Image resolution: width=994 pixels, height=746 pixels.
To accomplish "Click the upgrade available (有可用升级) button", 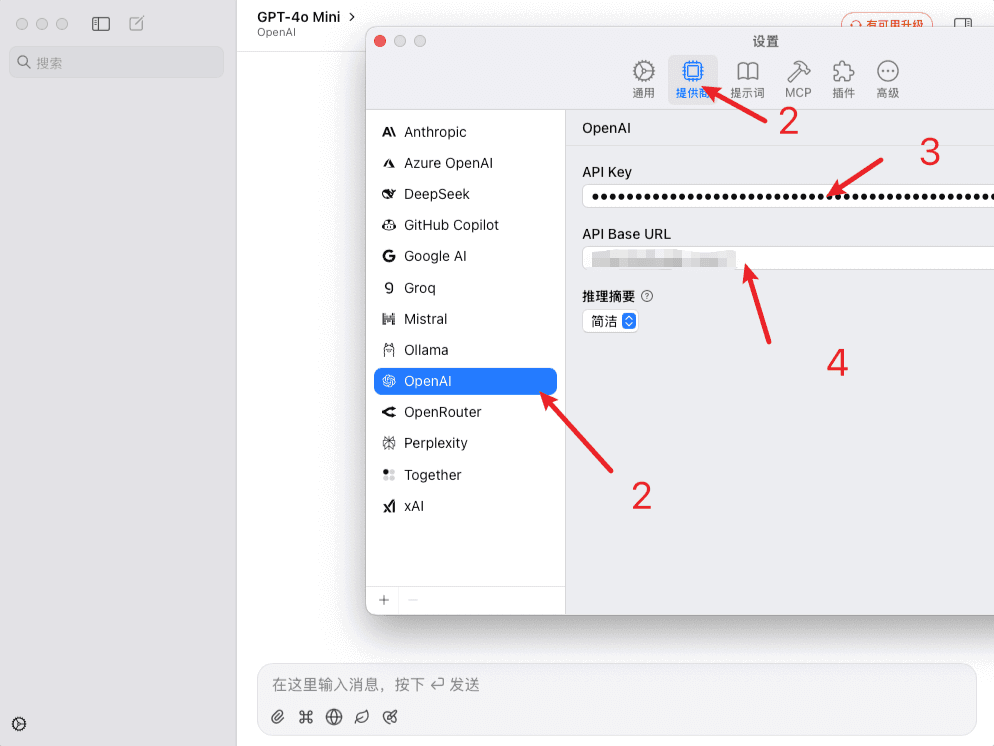I will click(x=887, y=23).
